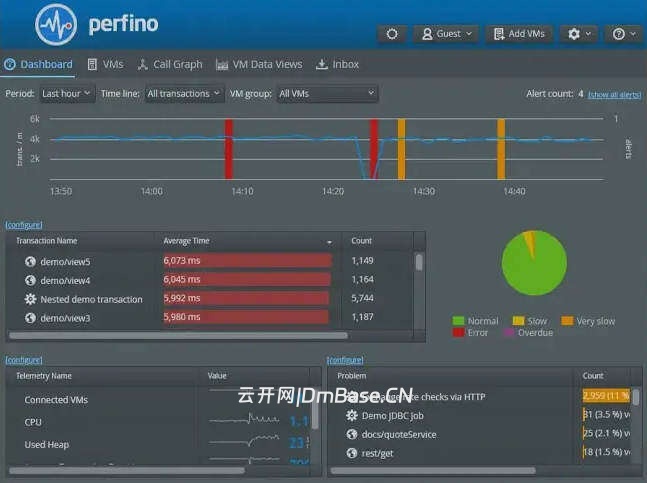647x483 pixels.
Task: Select the Connected VMs telemetry row
Action: [159, 400]
